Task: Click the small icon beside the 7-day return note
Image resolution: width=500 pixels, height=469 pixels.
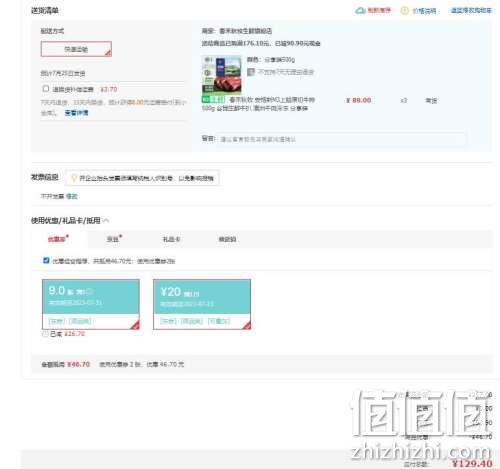Action: [251, 72]
